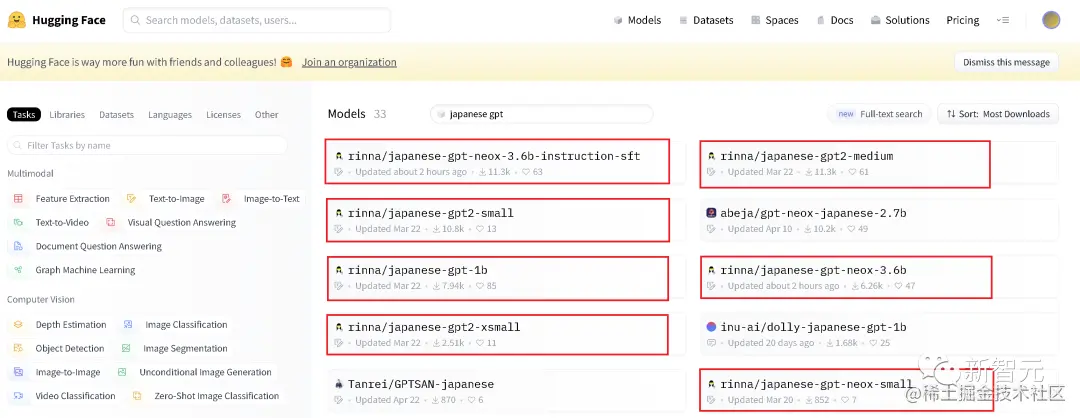The width and height of the screenshot is (1080, 418).
Task: Dismiss this message banner button
Action: pyautogui.click(x=1006, y=62)
